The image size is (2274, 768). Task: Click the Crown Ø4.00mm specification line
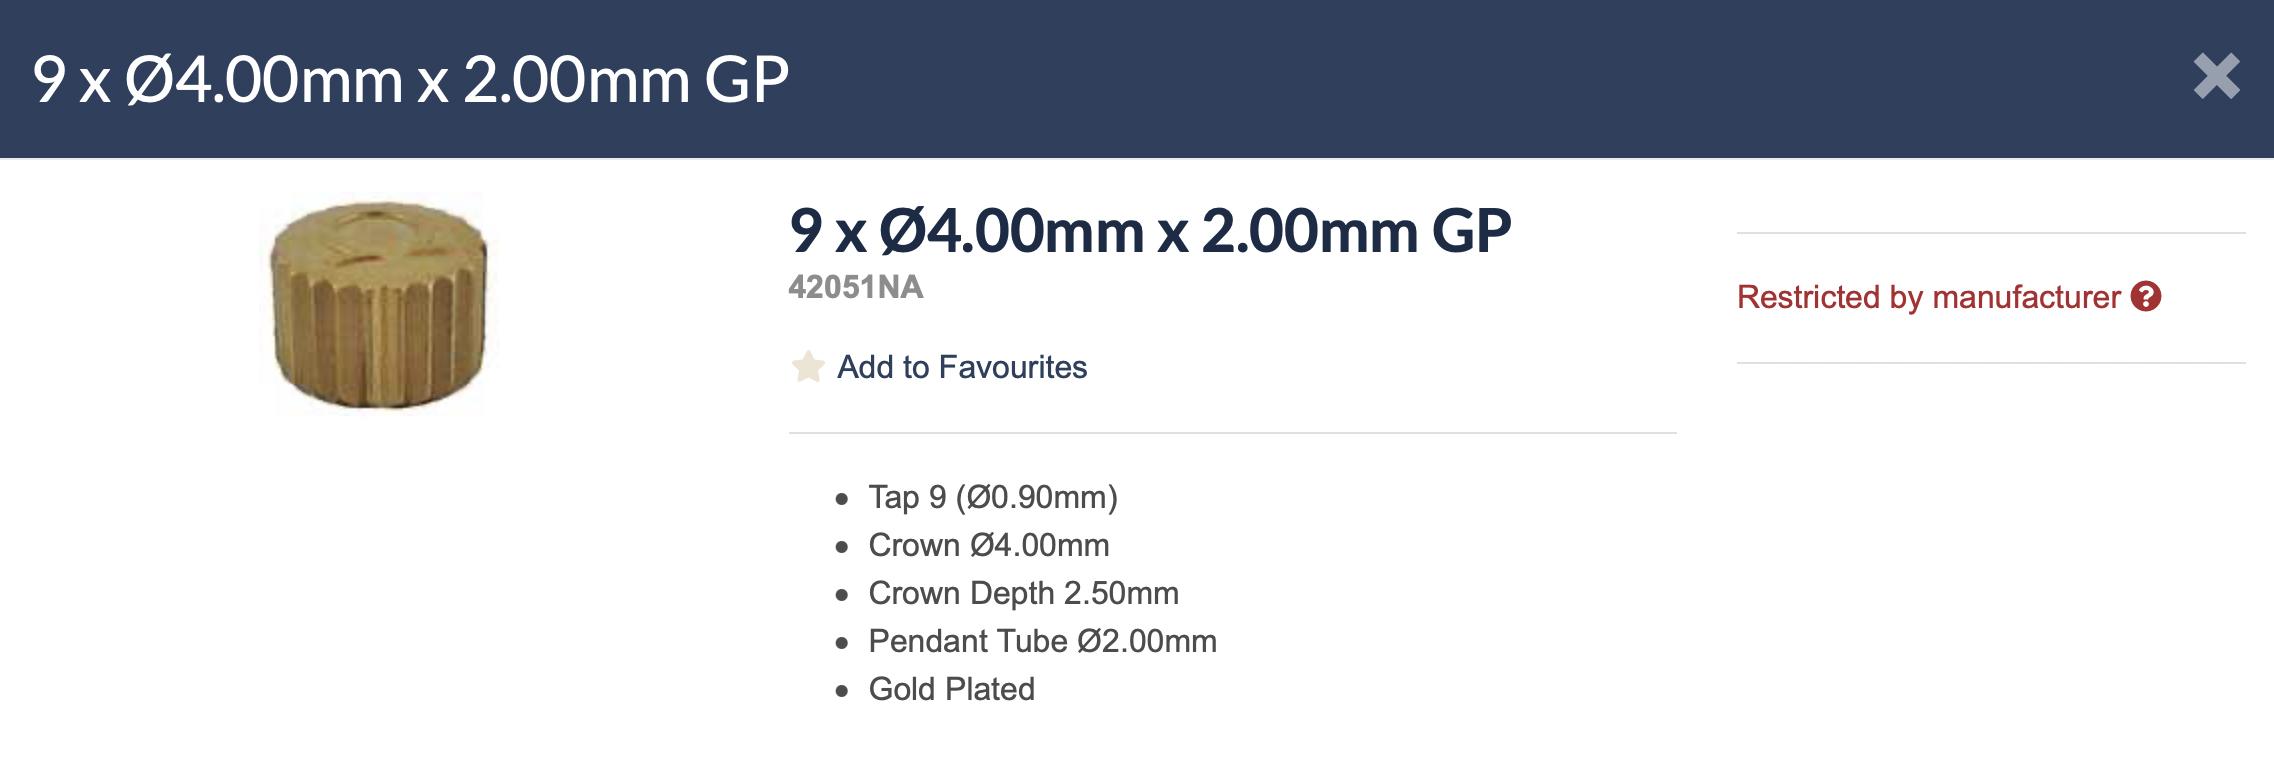coord(988,545)
